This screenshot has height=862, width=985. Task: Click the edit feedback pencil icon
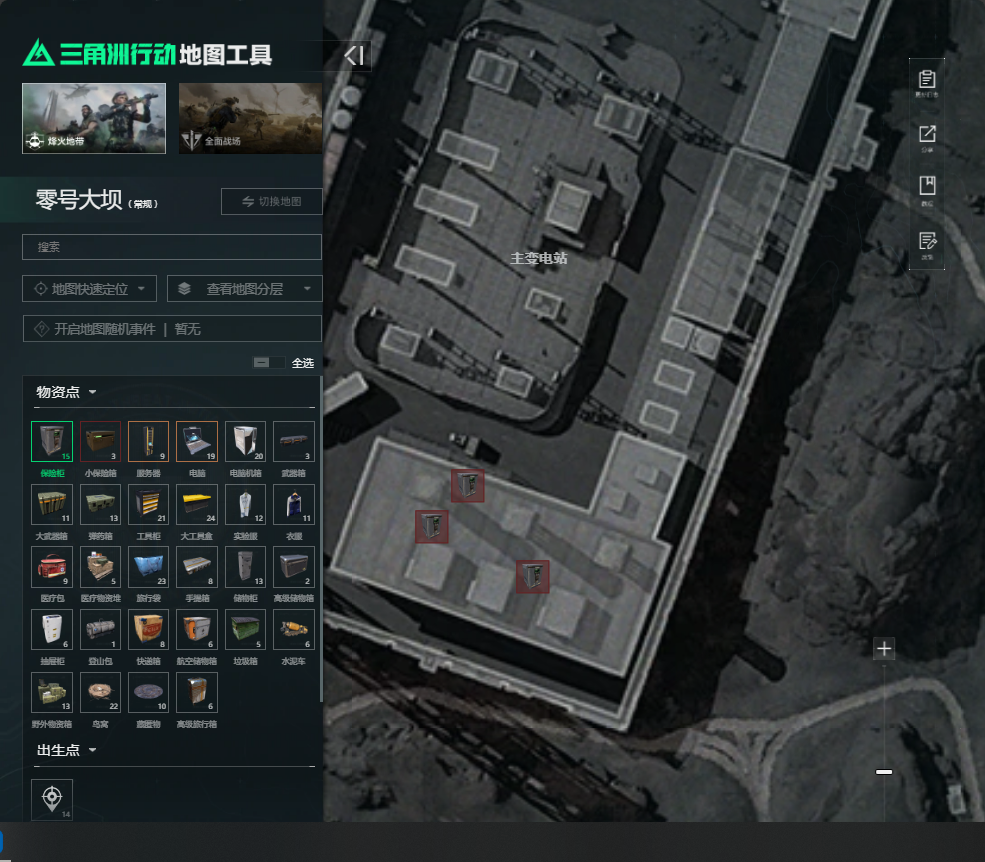[x=927, y=241]
